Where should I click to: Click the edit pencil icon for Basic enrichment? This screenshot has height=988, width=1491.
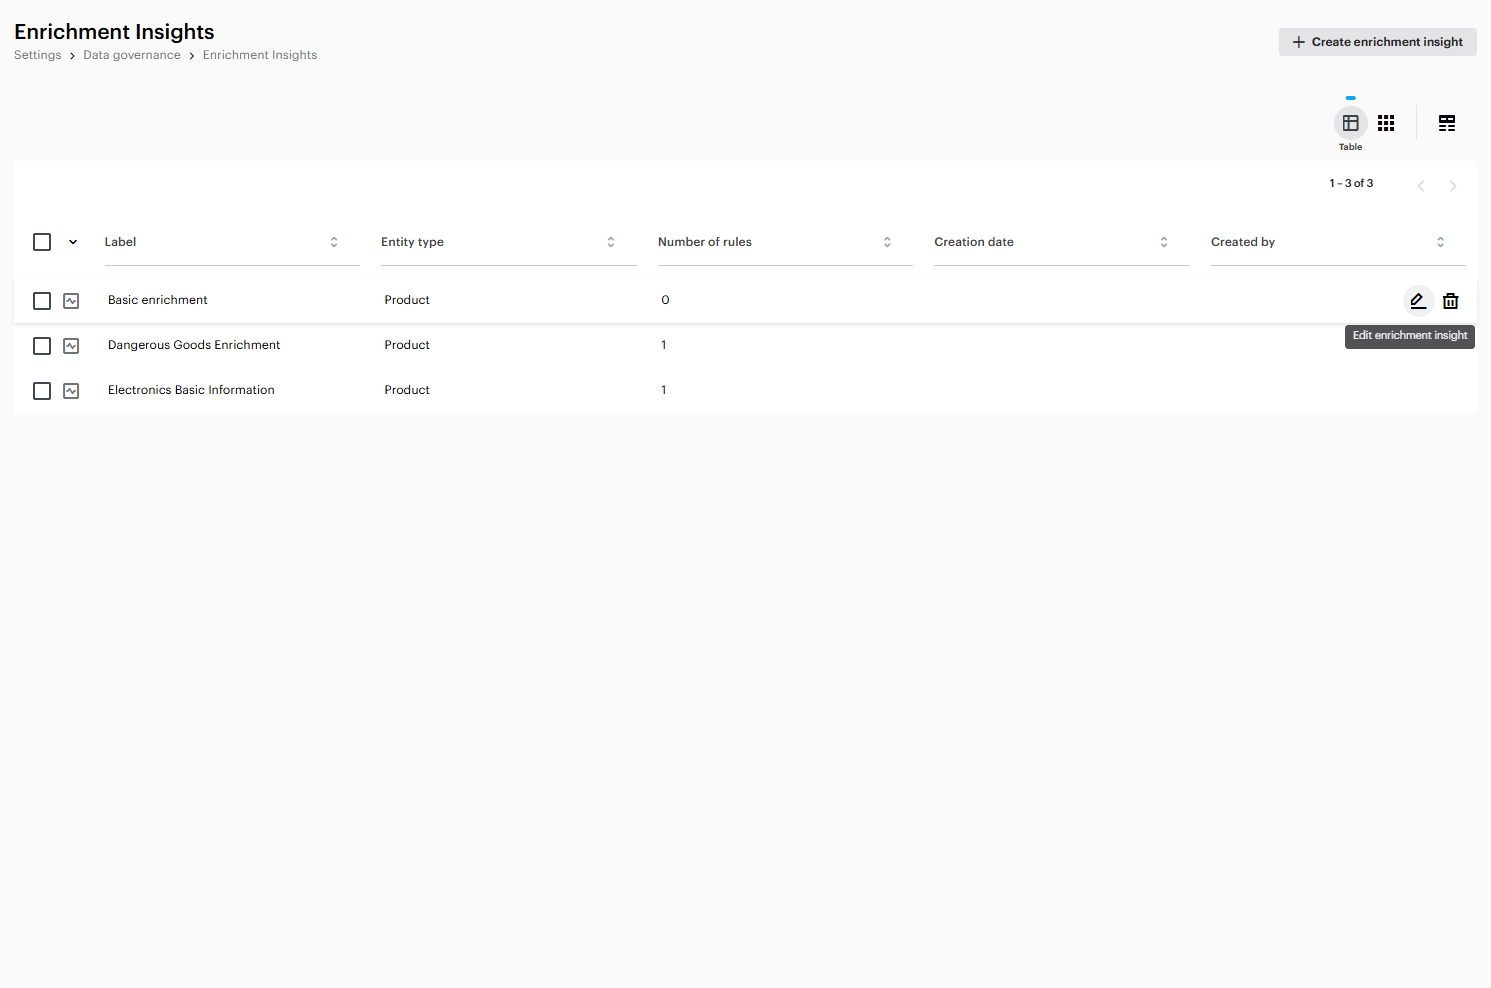pyautogui.click(x=1418, y=300)
